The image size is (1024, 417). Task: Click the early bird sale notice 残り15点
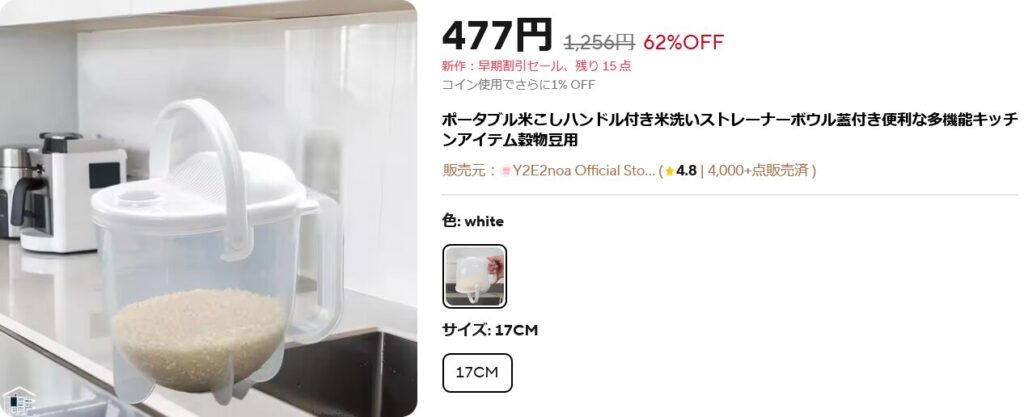(x=536, y=66)
